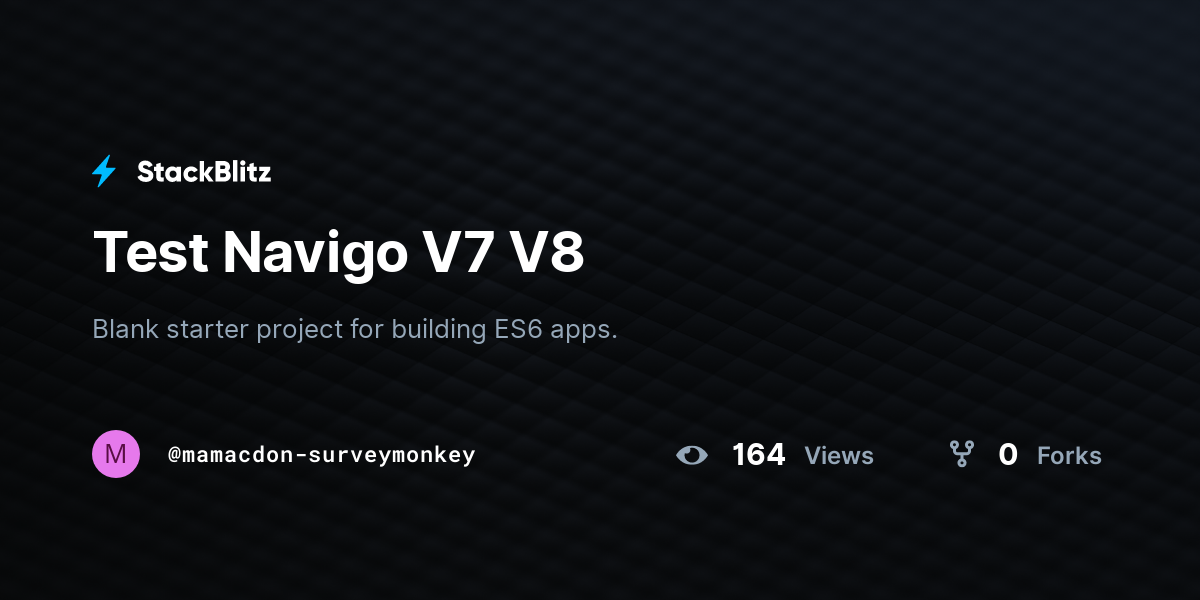Click the blank starter project description
Viewport: 1200px width, 600px height.
tap(355, 329)
